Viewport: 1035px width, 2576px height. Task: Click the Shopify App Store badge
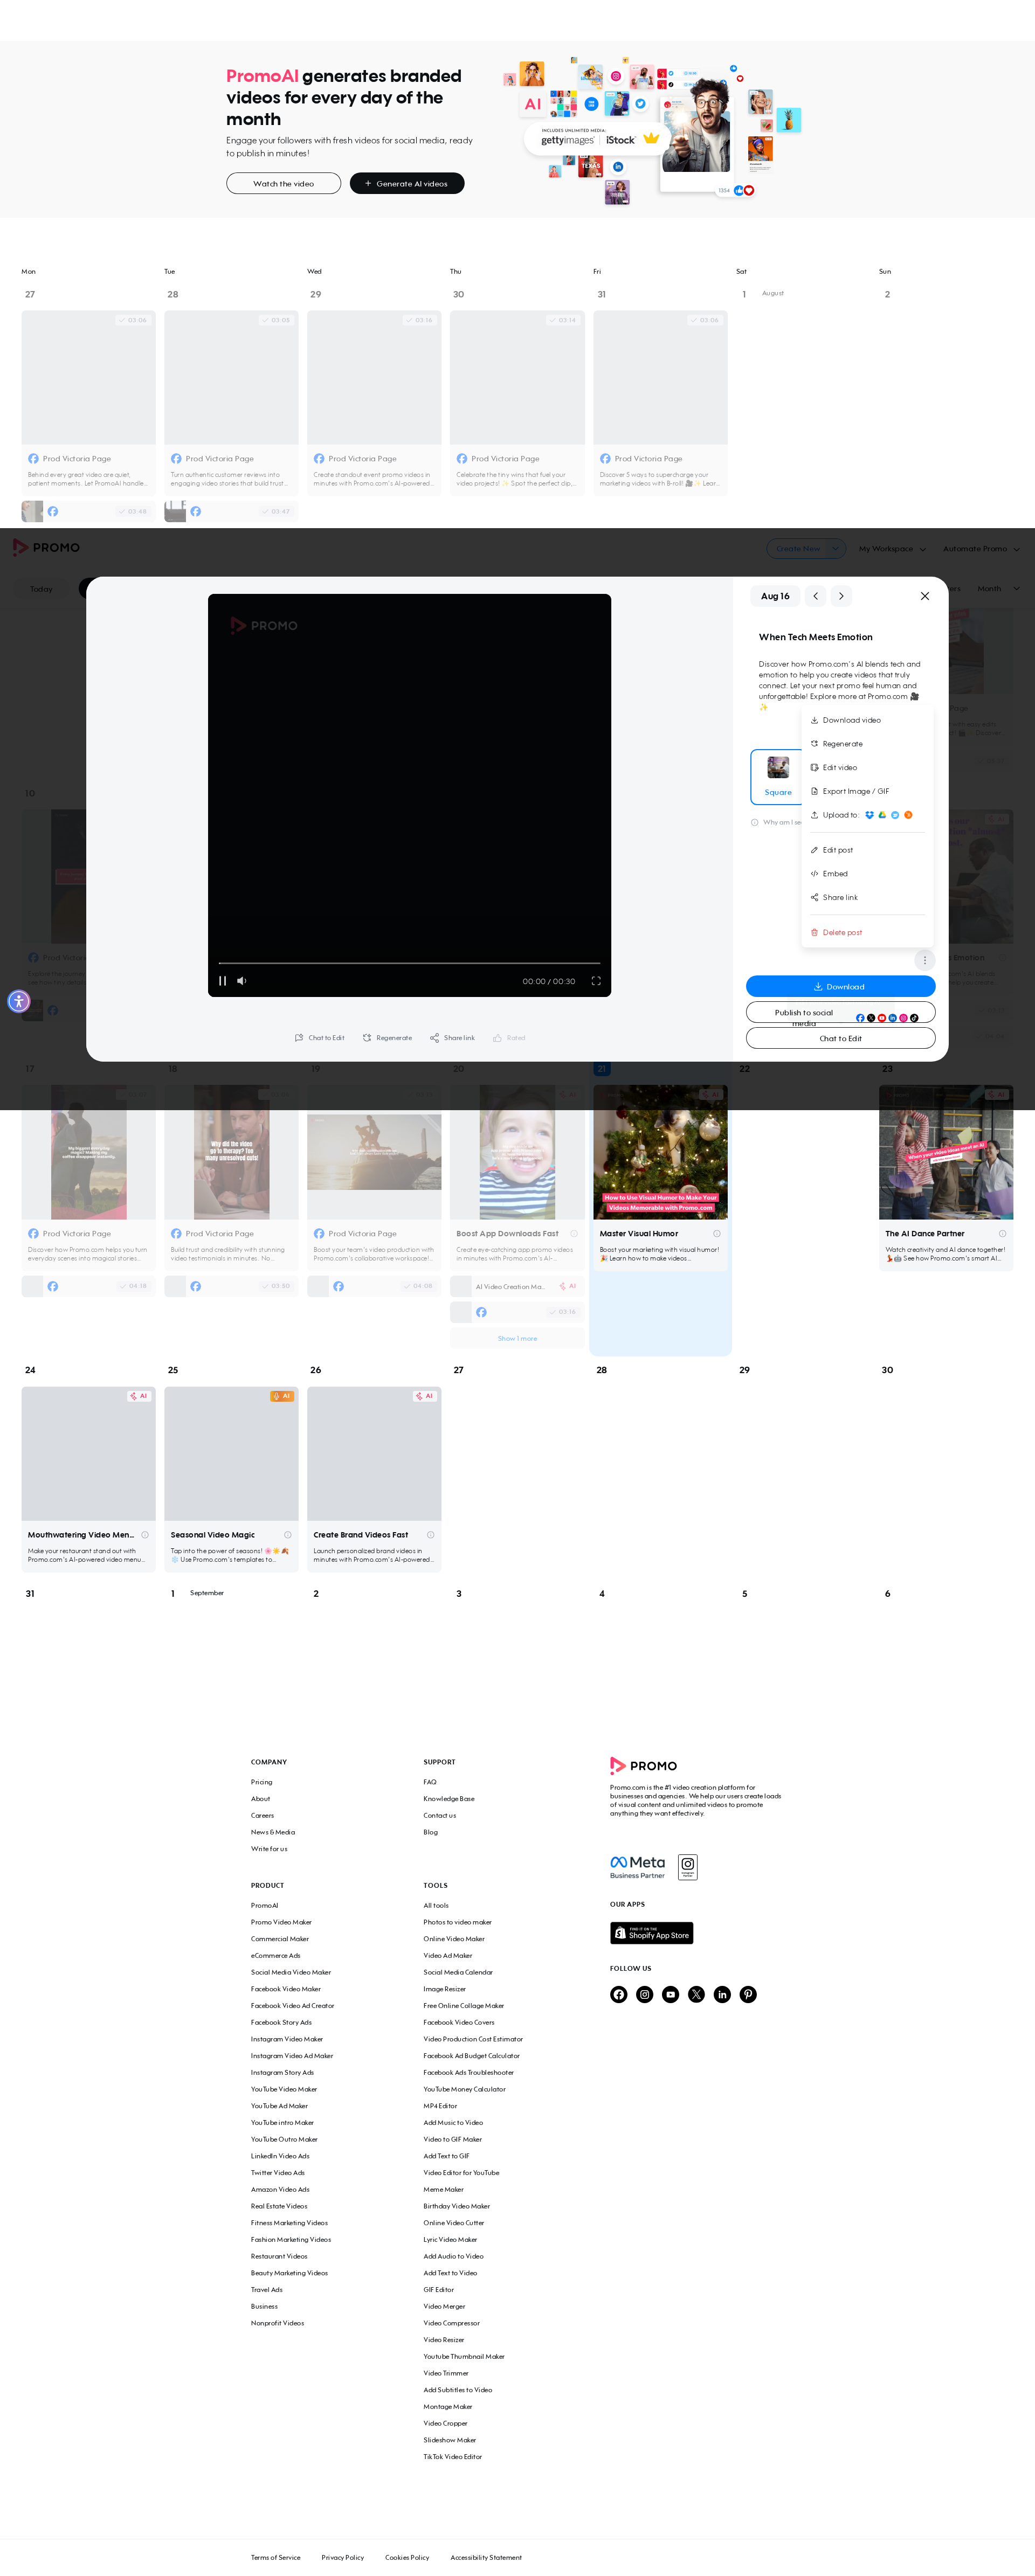coord(651,1933)
